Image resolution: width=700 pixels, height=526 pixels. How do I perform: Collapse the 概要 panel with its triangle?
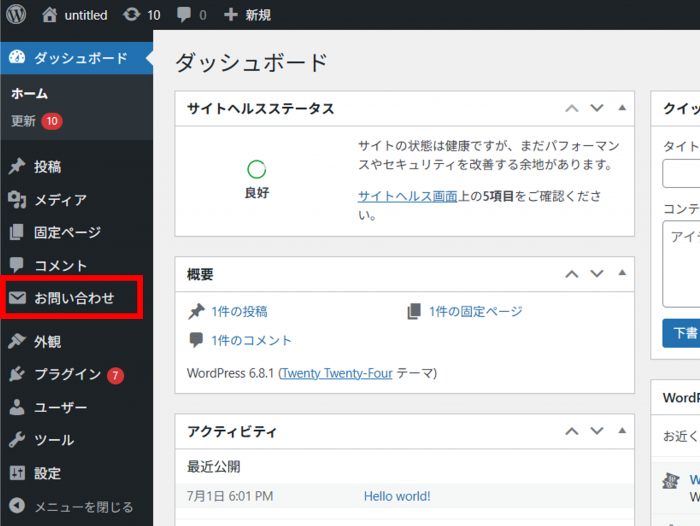coord(622,273)
